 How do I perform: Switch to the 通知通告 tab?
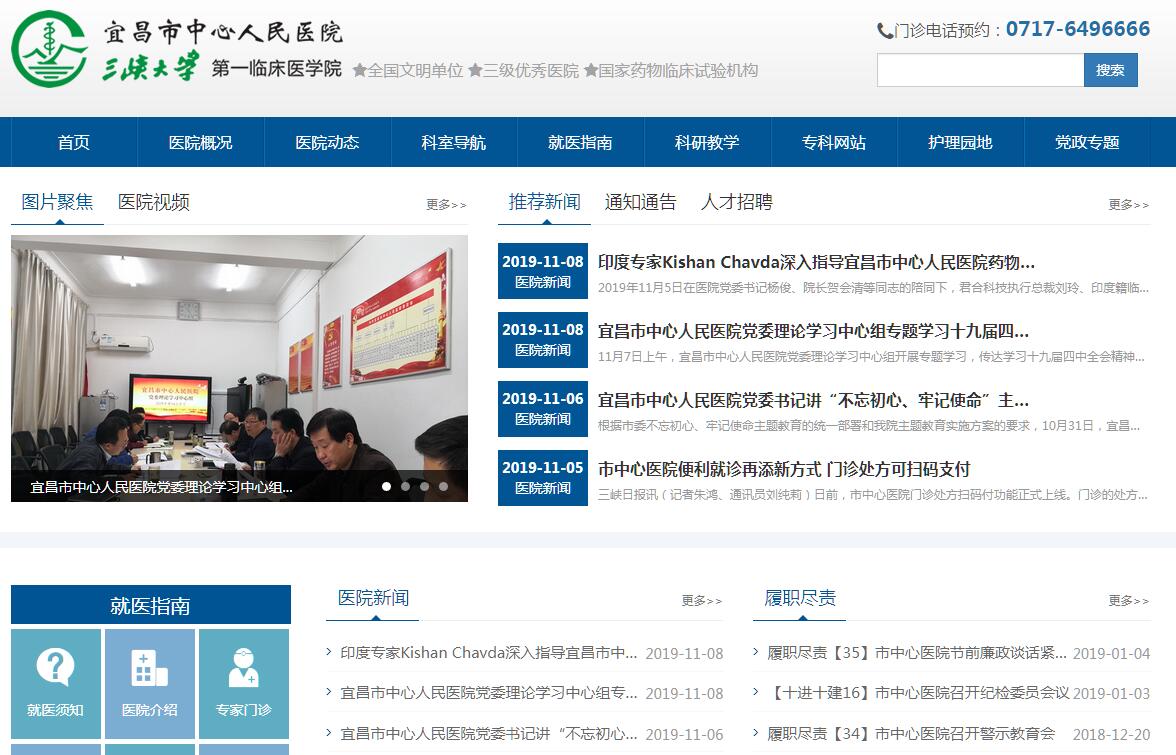[640, 202]
